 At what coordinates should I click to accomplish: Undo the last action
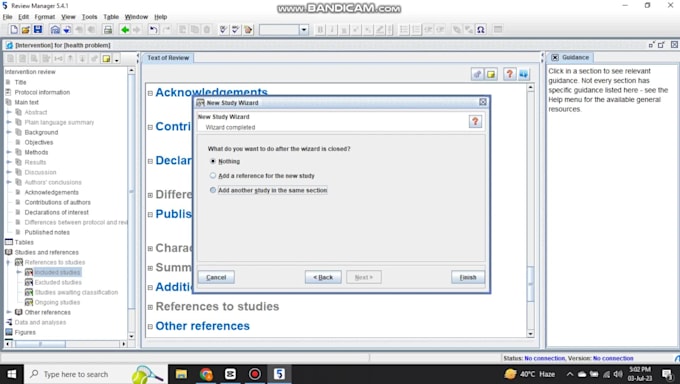point(154,30)
